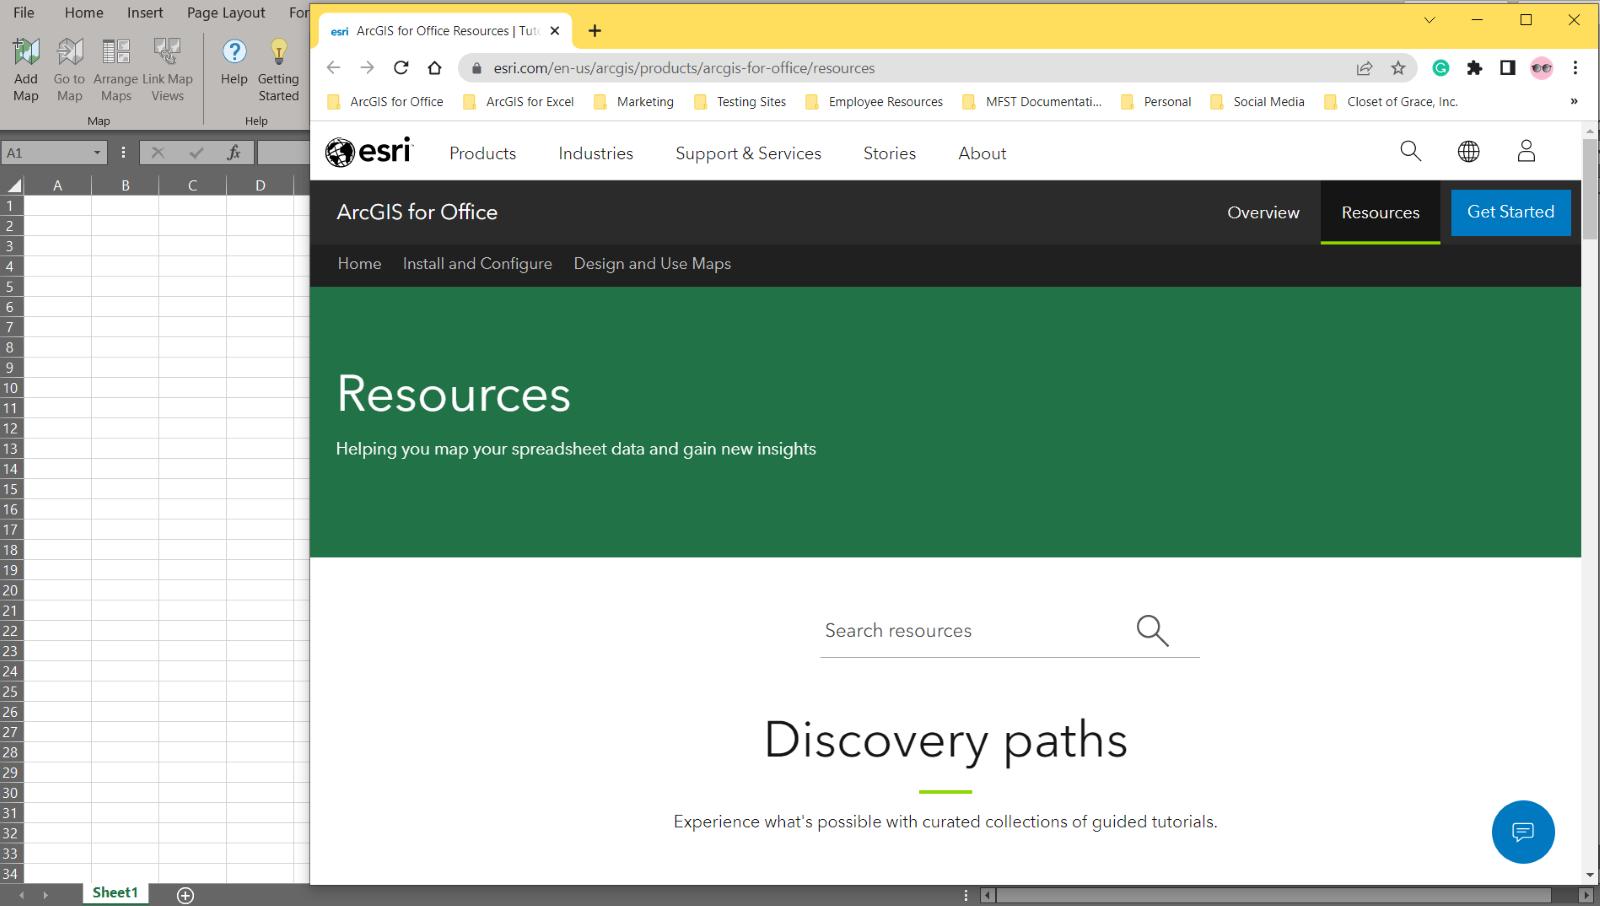This screenshot has height=906, width=1600.
Task: Click the browser home icon
Action: [x=434, y=68]
